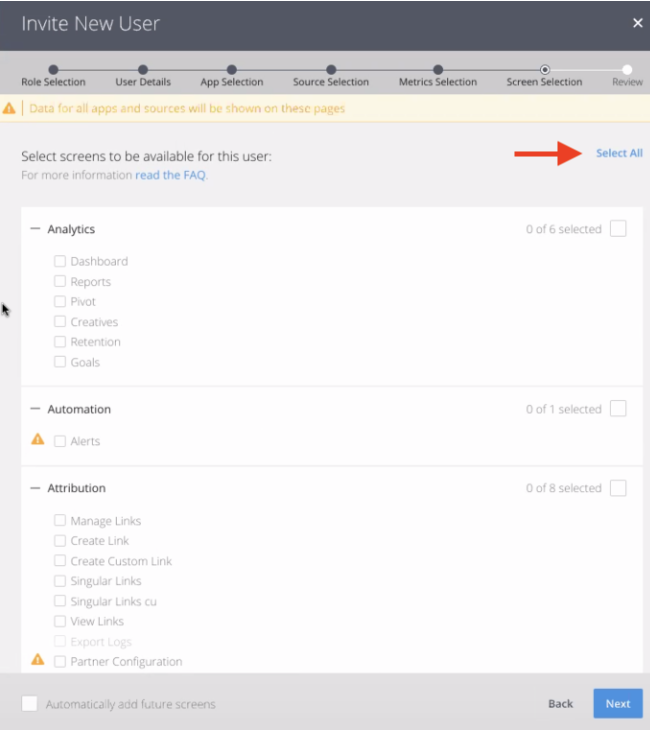This screenshot has width=650, height=730.
Task: Tick the Singular Links checkbox
Action: (60, 581)
